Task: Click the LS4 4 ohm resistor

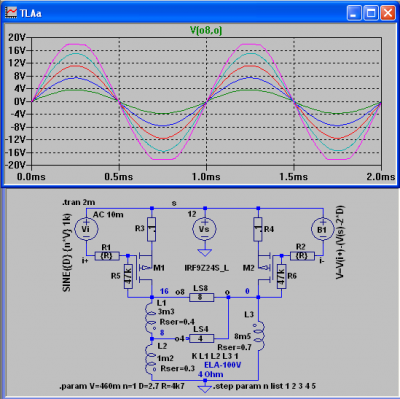Action: click(201, 339)
